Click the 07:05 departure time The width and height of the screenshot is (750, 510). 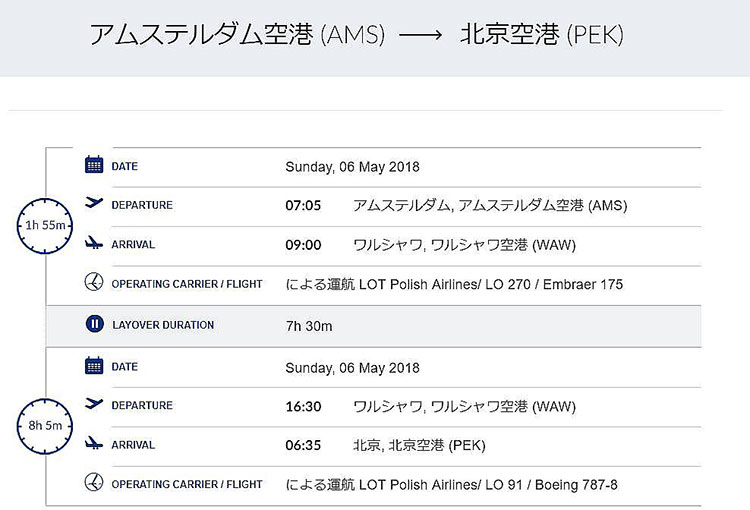303,206
